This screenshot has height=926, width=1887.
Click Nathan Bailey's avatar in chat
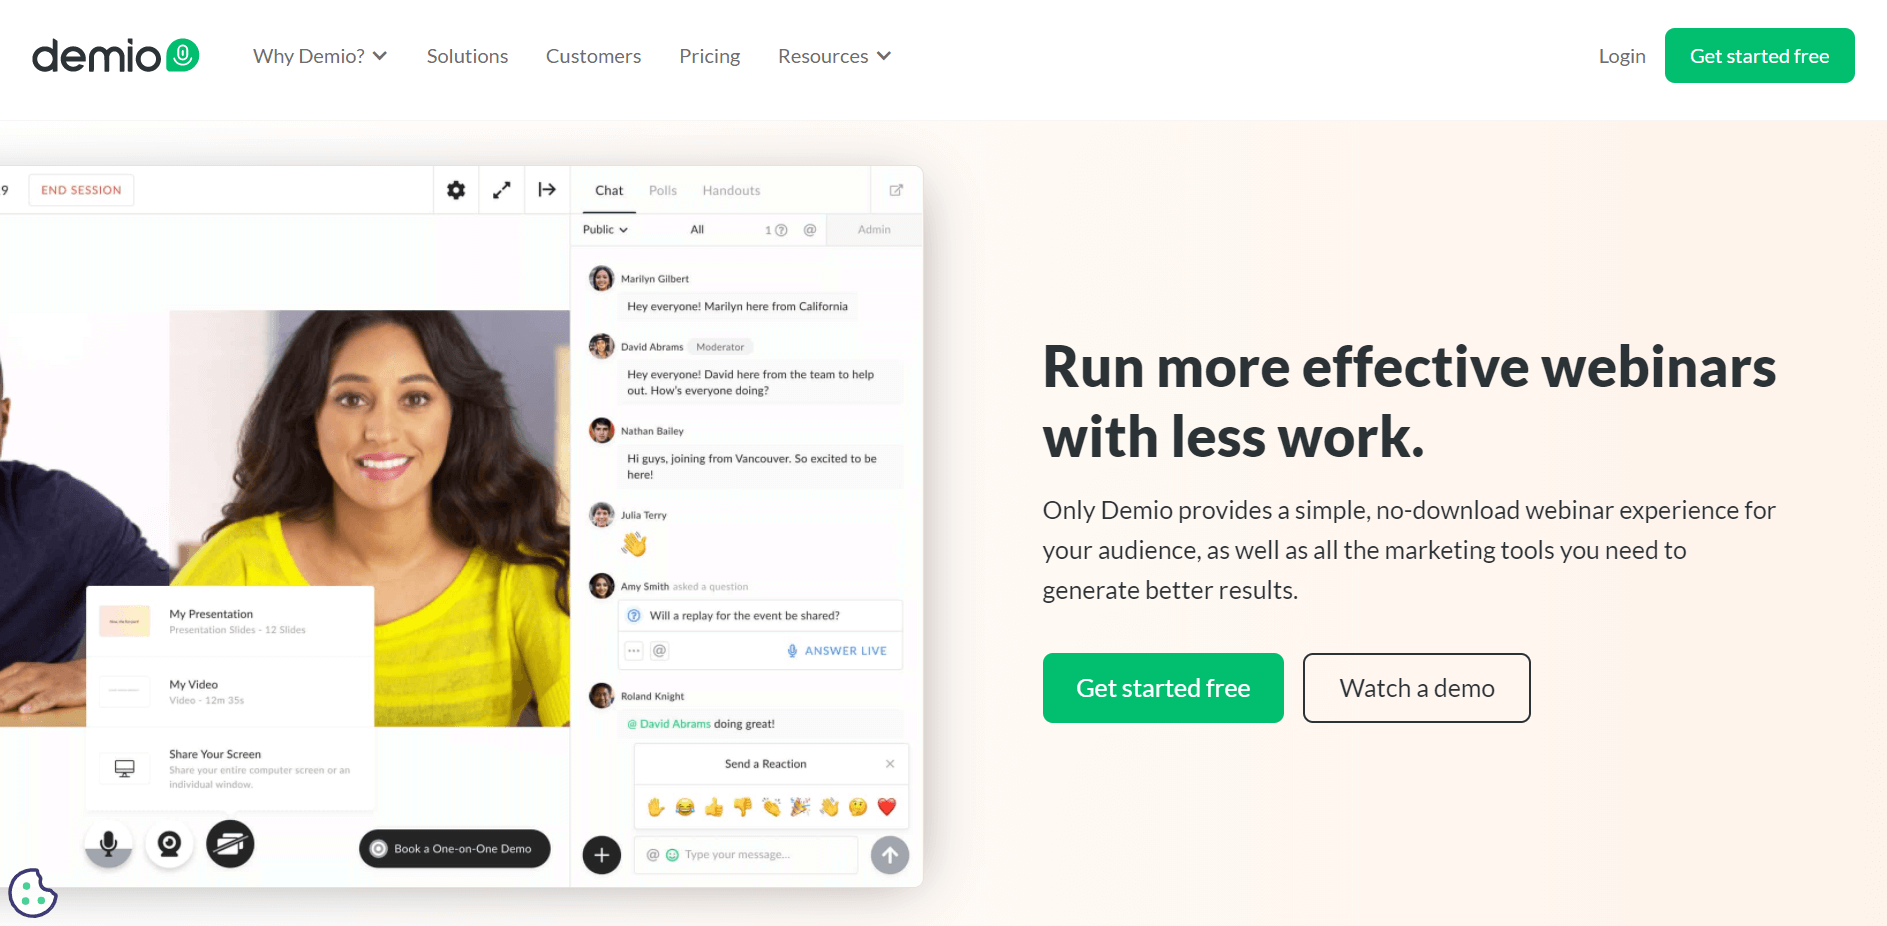[601, 430]
